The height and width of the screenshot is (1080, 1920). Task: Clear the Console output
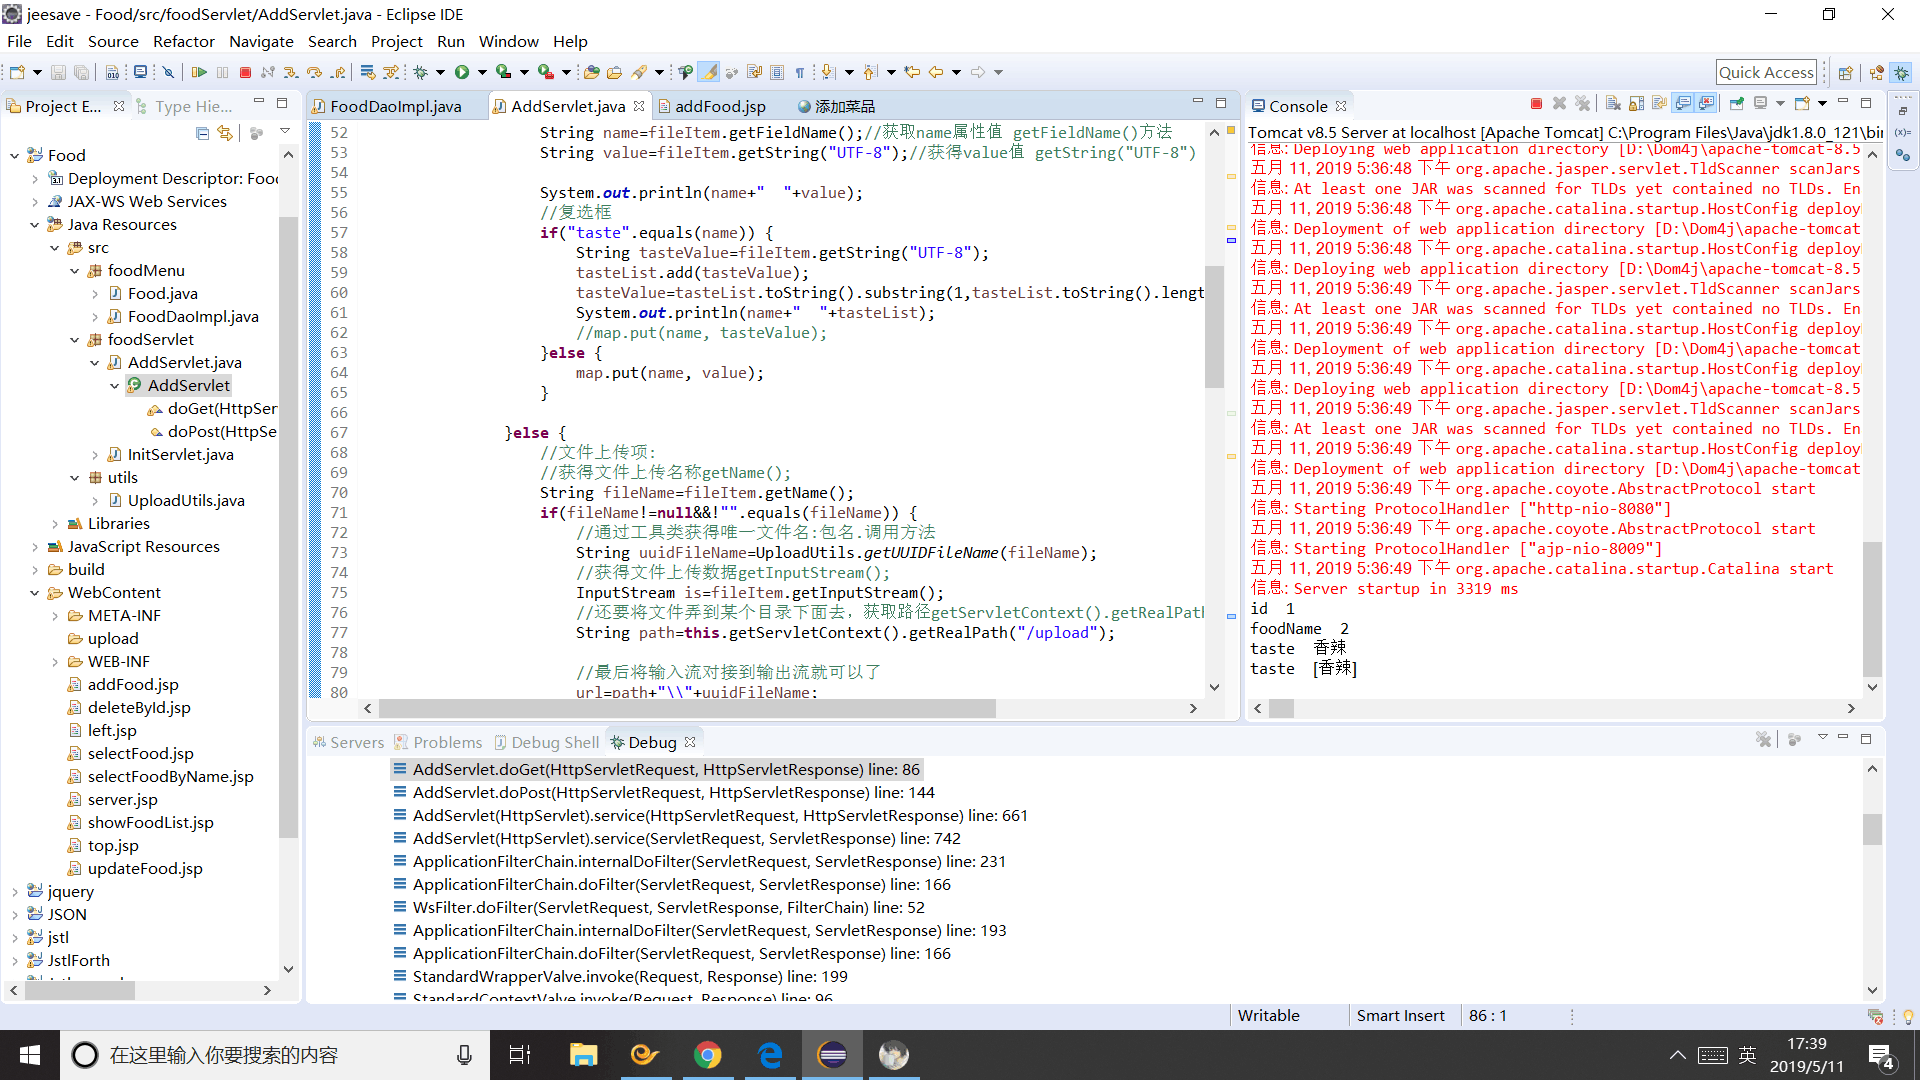pos(1613,104)
